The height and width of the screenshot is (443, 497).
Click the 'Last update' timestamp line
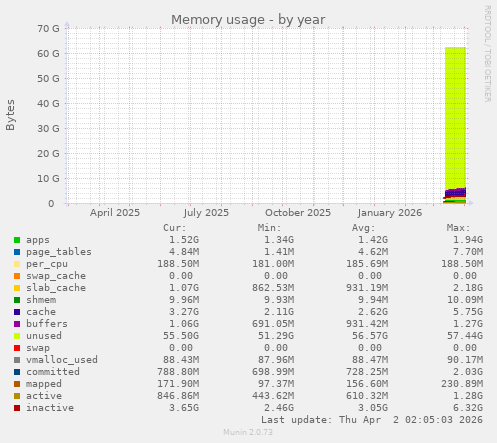pyautogui.click(x=372, y=420)
